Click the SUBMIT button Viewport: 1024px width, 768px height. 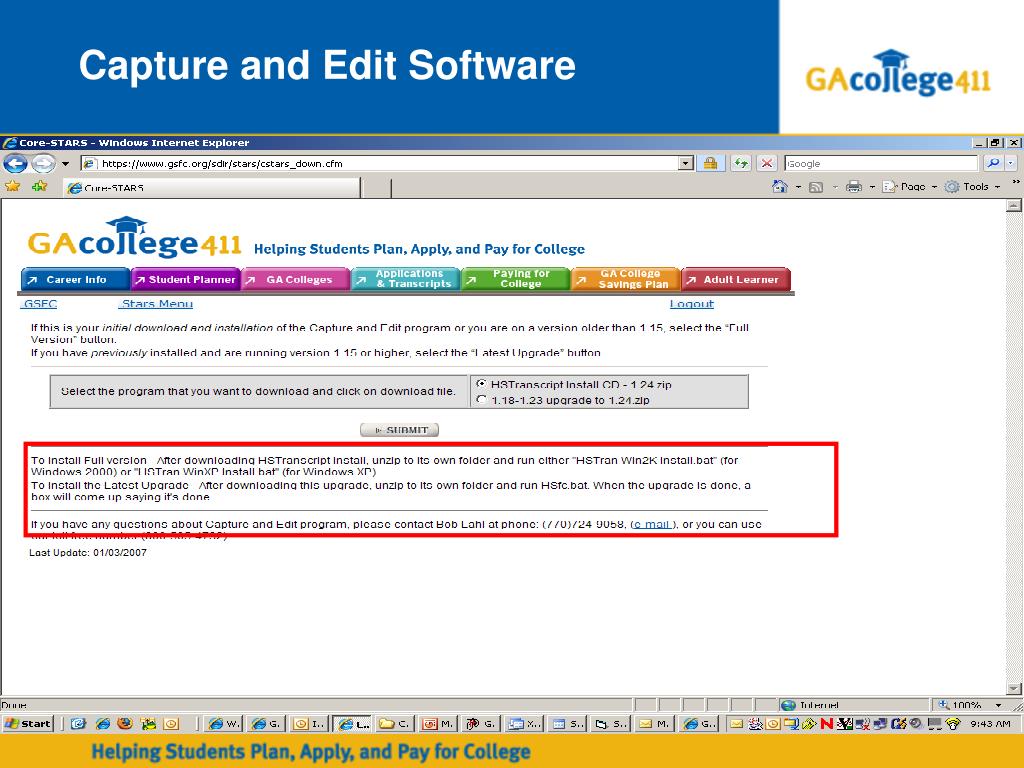399,430
